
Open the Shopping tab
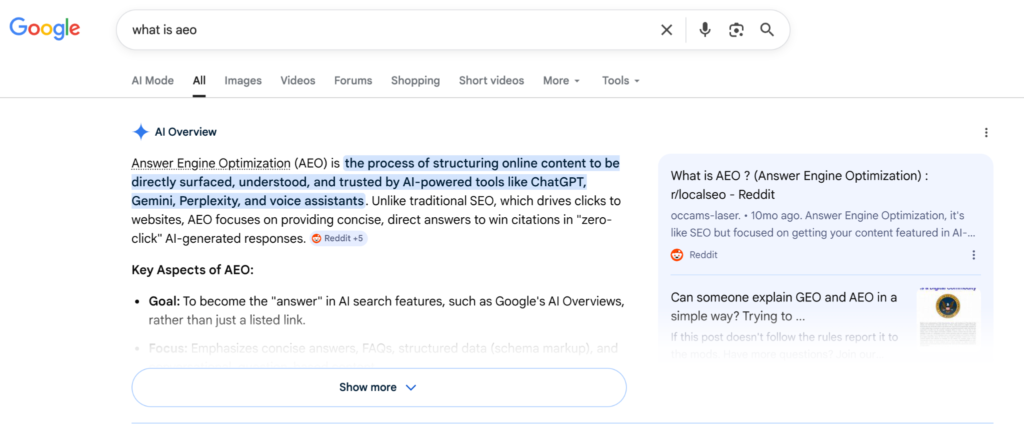click(415, 80)
